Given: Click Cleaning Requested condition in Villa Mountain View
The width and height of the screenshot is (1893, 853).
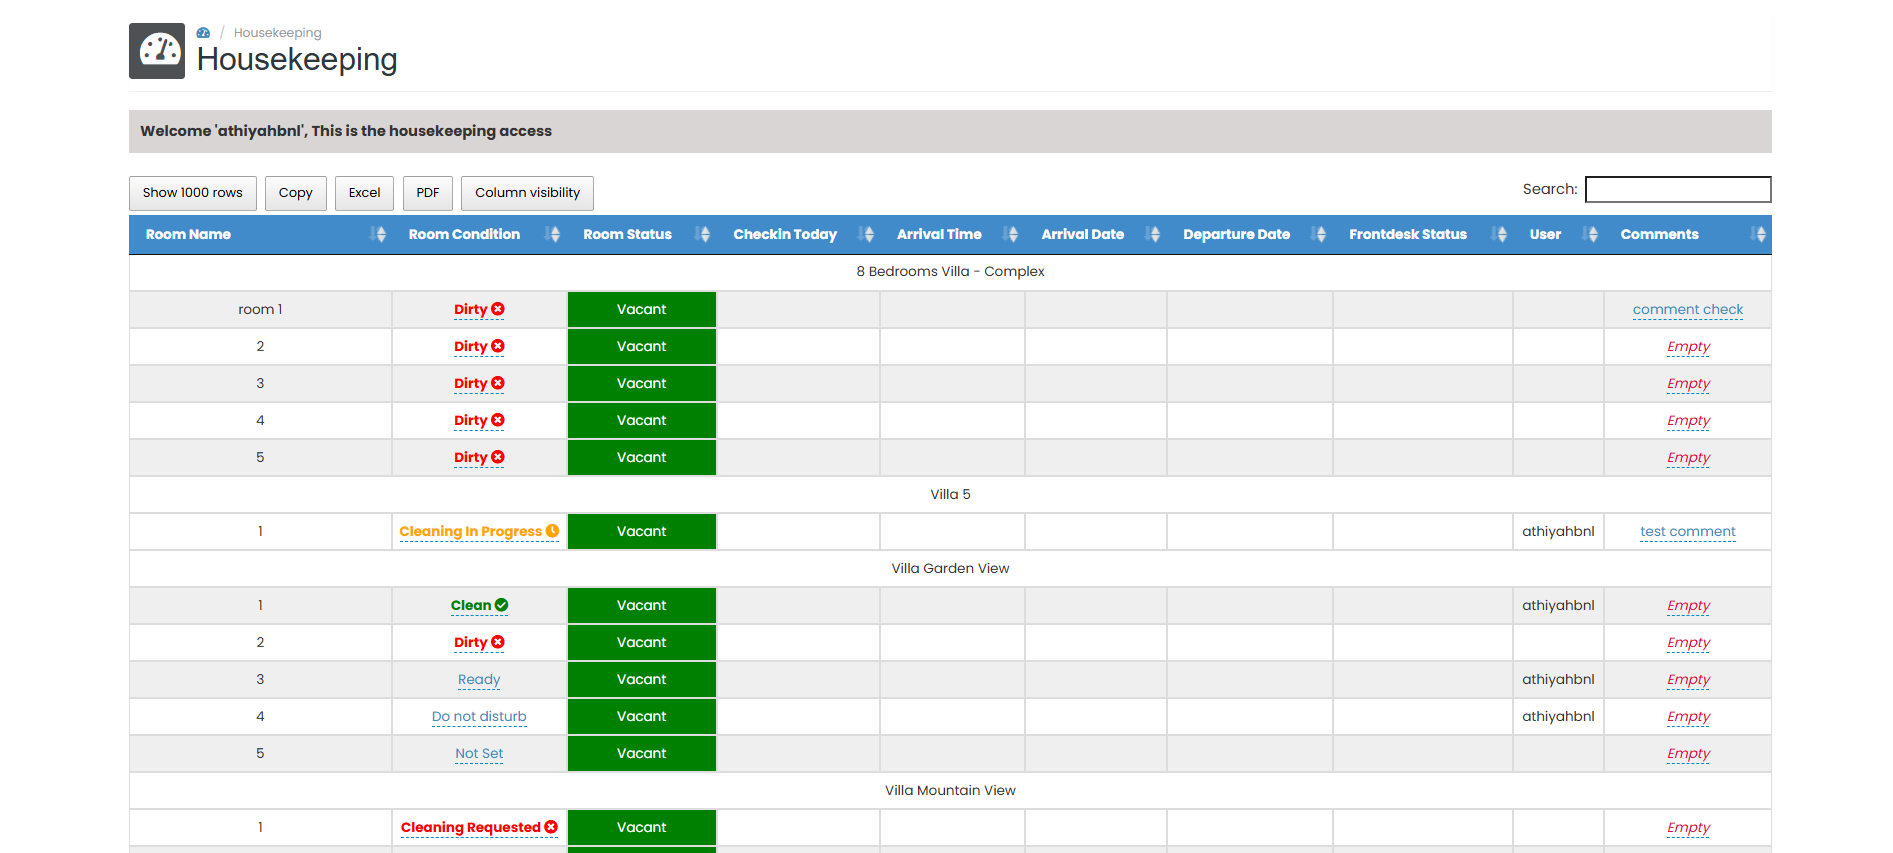Looking at the screenshot, I should [479, 828].
